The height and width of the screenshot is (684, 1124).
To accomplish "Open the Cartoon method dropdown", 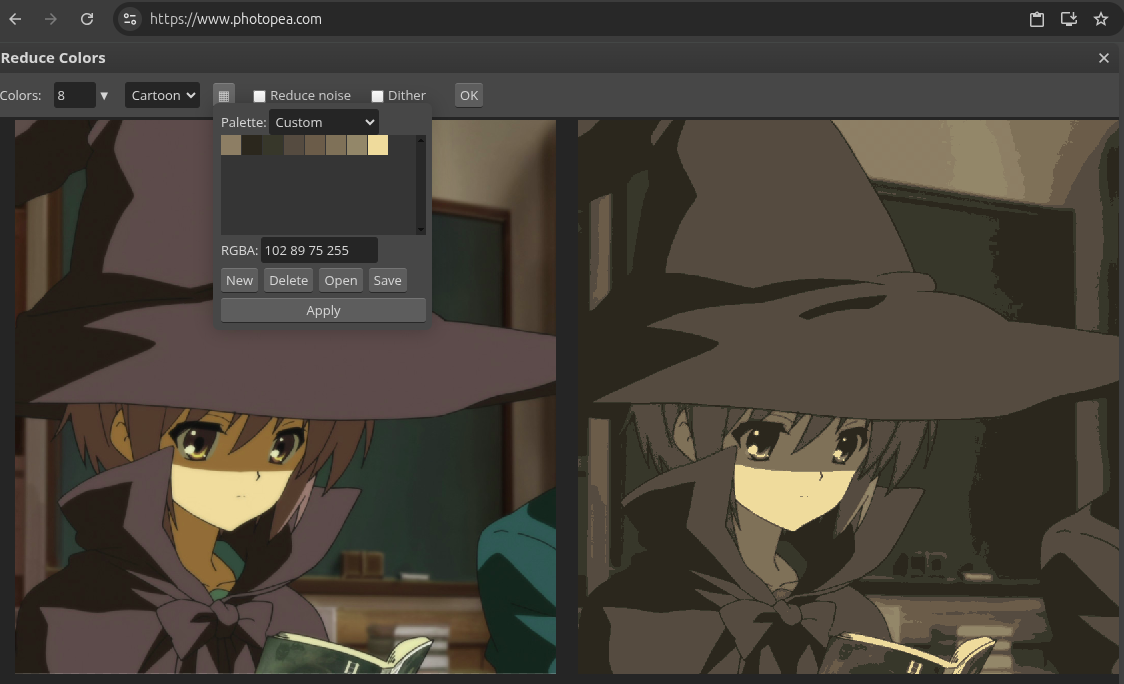I will 163,95.
